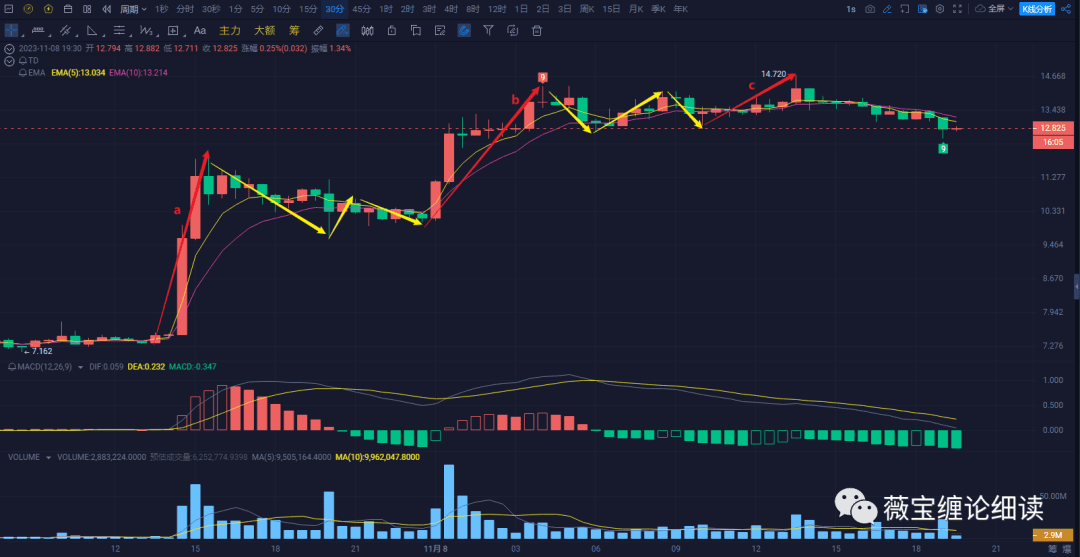Viewport: 1080px width, 557px height.
Task: Switch to the 4时 timeframe
Action: 451,9
